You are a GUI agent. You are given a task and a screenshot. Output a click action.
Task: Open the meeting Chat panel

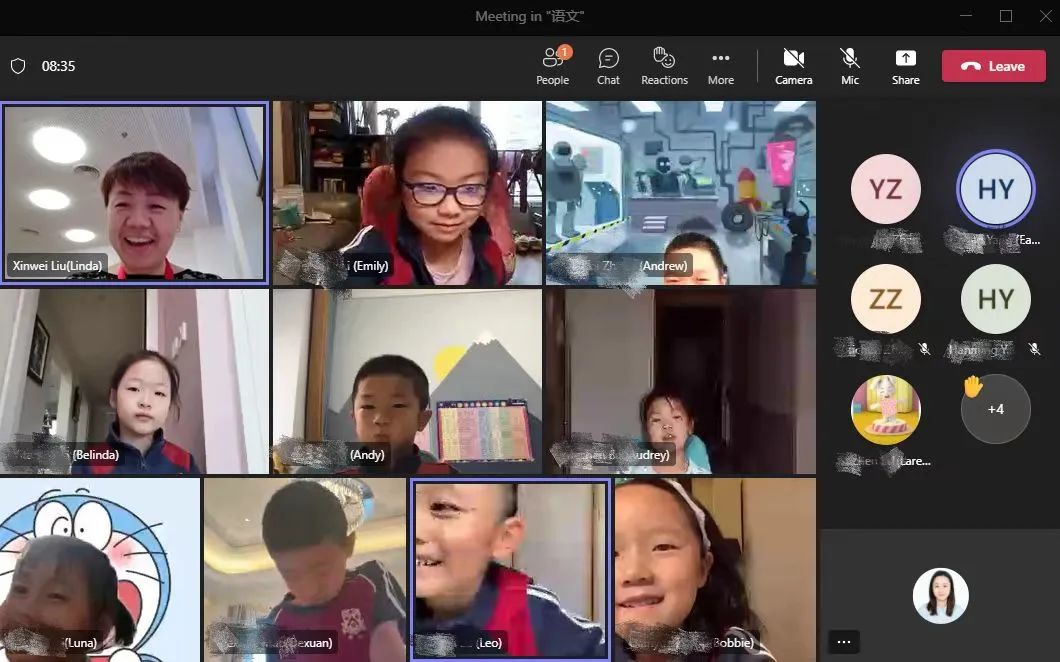[608, 66]
